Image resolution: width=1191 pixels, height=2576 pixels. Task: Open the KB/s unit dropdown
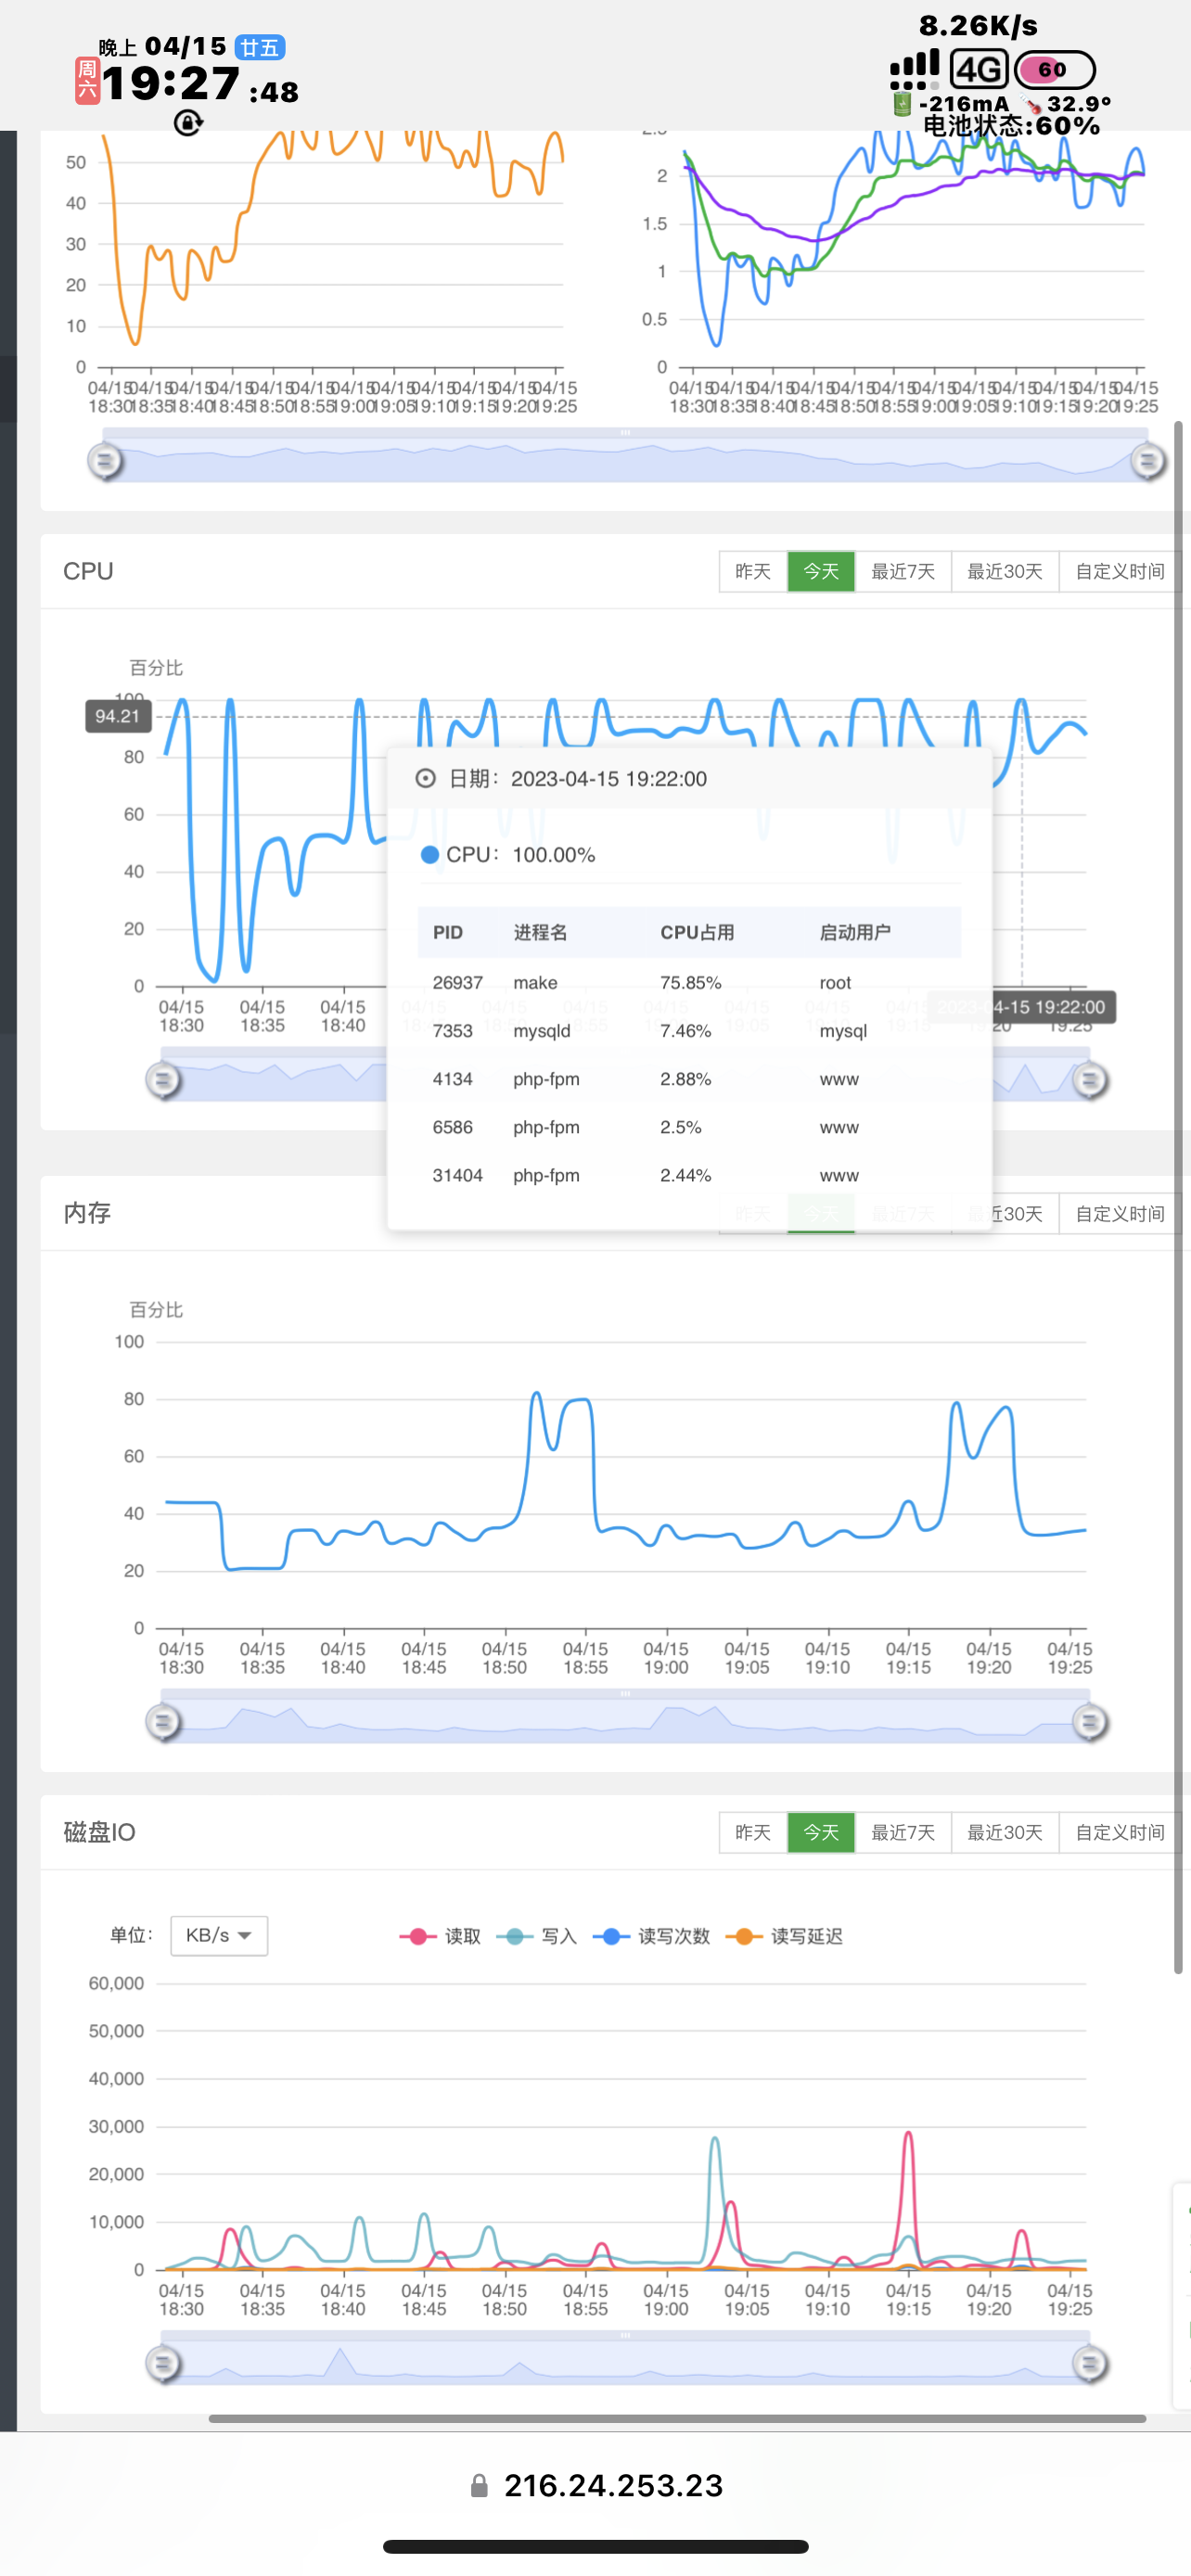[219, 1935]
